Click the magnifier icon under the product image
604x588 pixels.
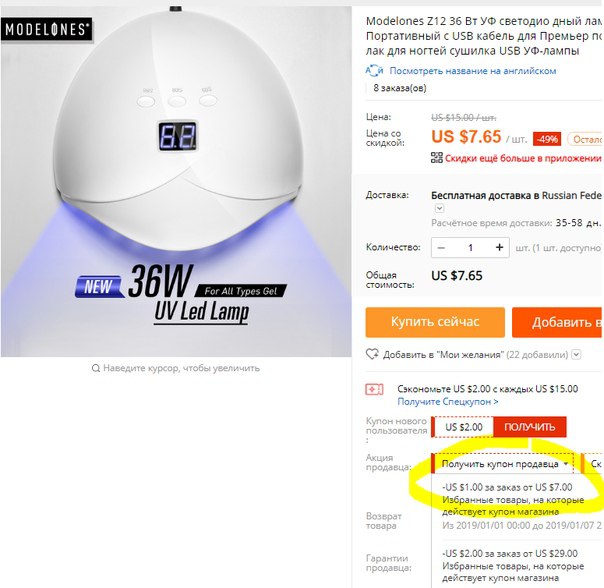[x=96, y=368]
